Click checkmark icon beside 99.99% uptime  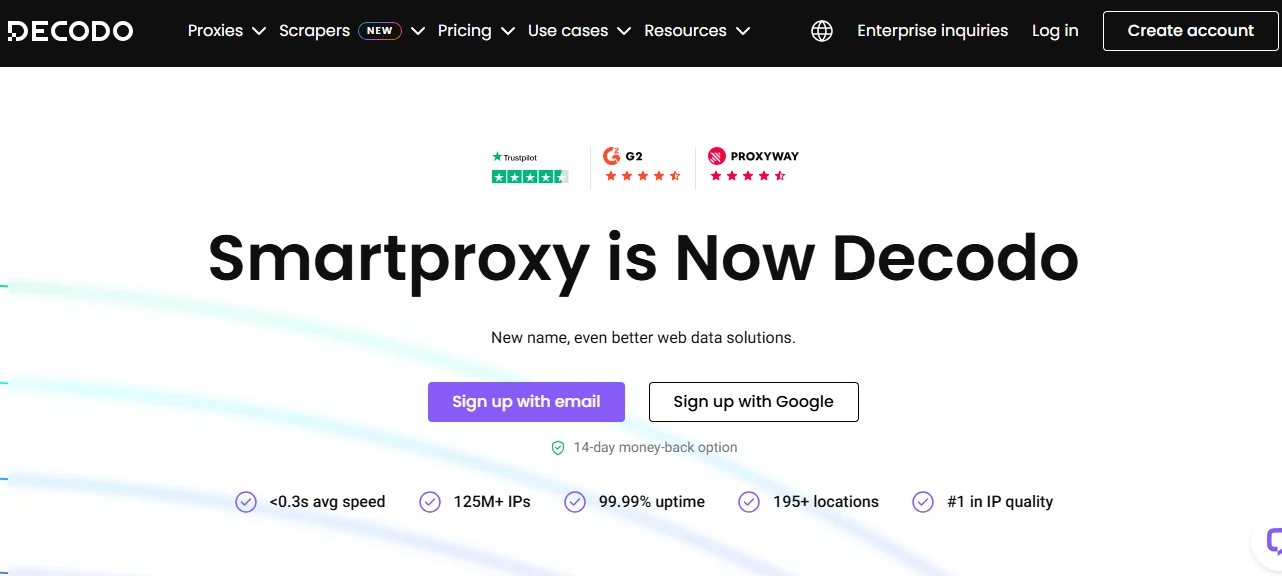[575, 502]
